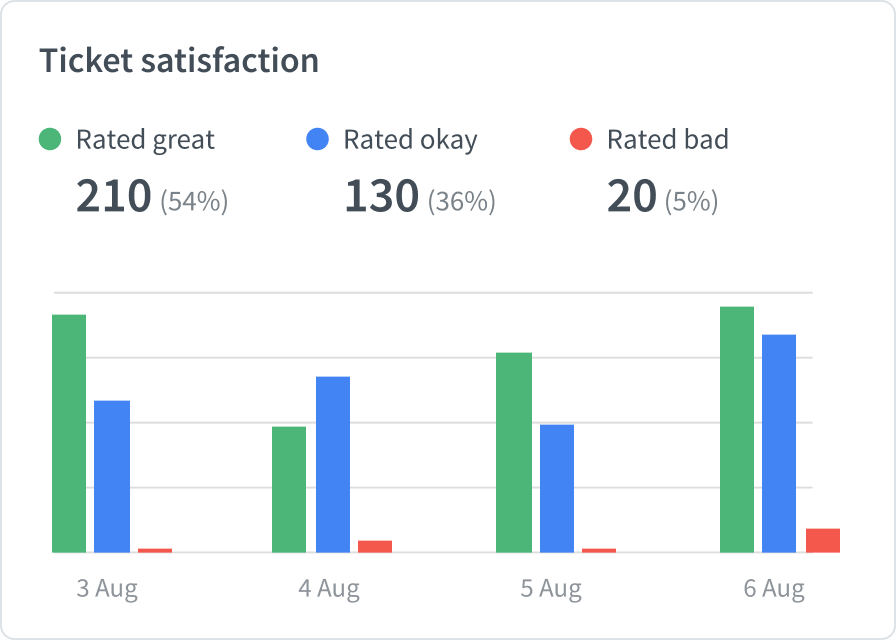Click the 130 rated okay count
Image resolution: width=896 pixels, height=640 pixels.
coord(381,197)
